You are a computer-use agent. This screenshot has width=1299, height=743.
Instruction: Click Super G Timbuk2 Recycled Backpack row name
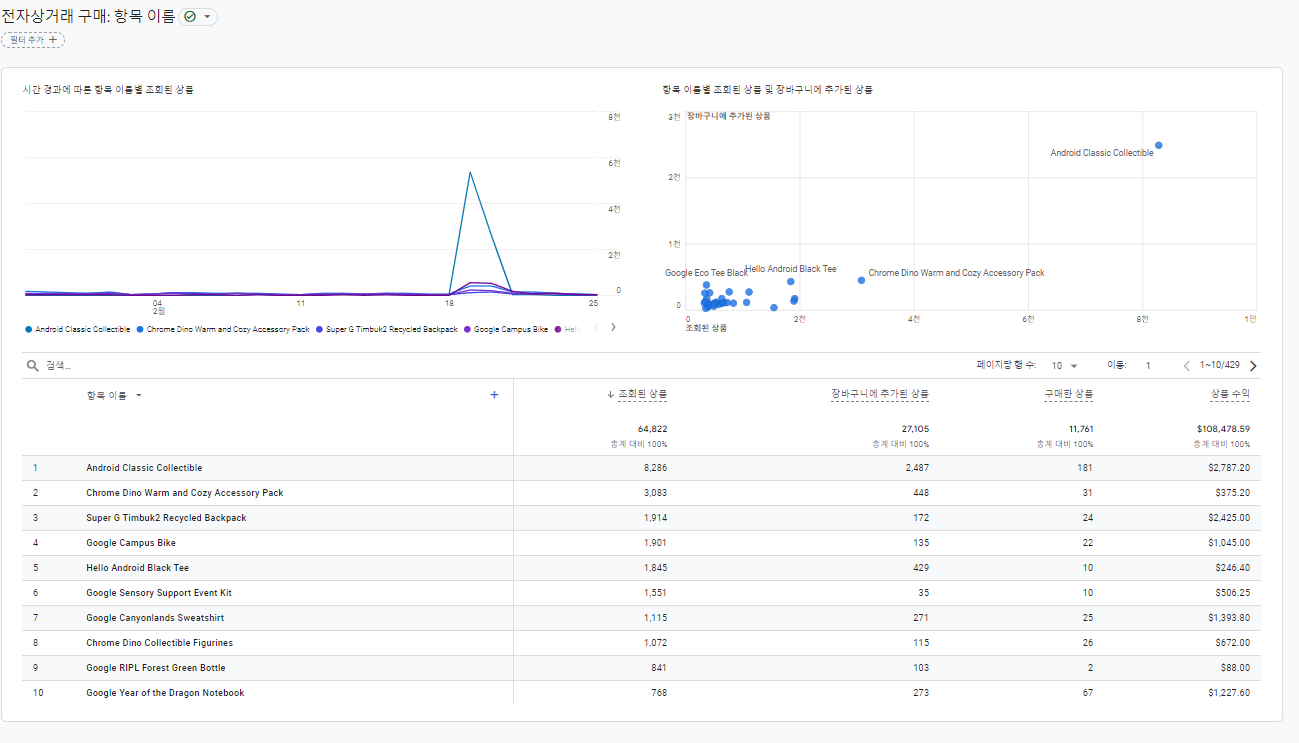pos(166,518)
